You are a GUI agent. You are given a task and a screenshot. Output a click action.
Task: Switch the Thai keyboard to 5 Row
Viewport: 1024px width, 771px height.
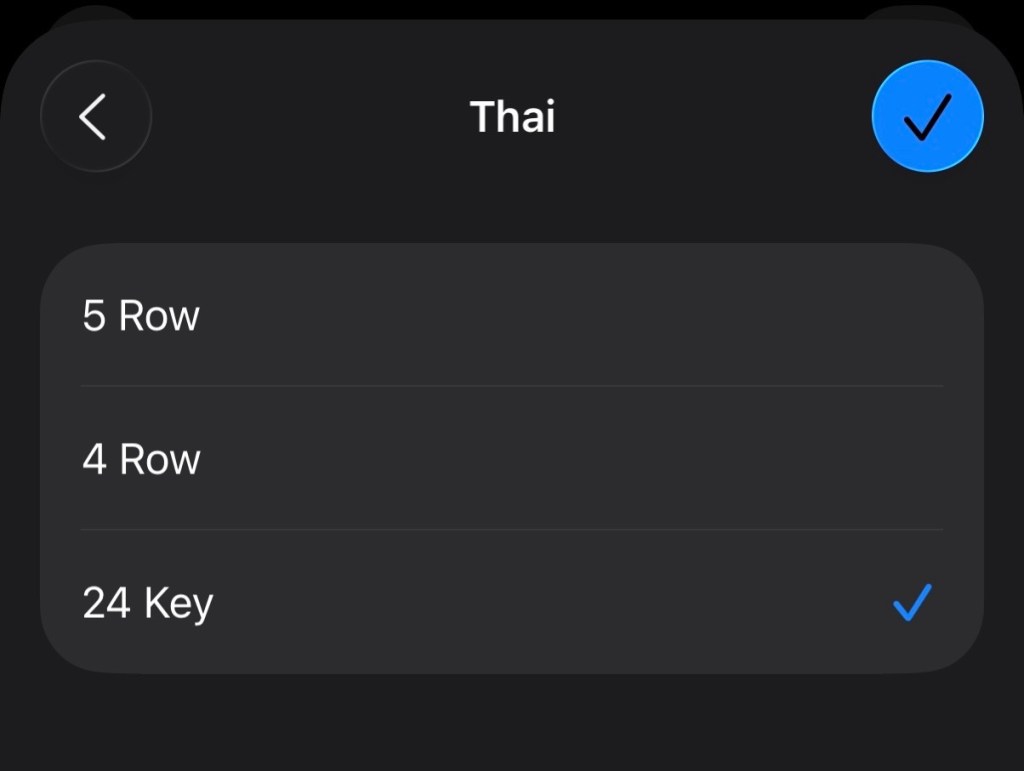[510, 316]
